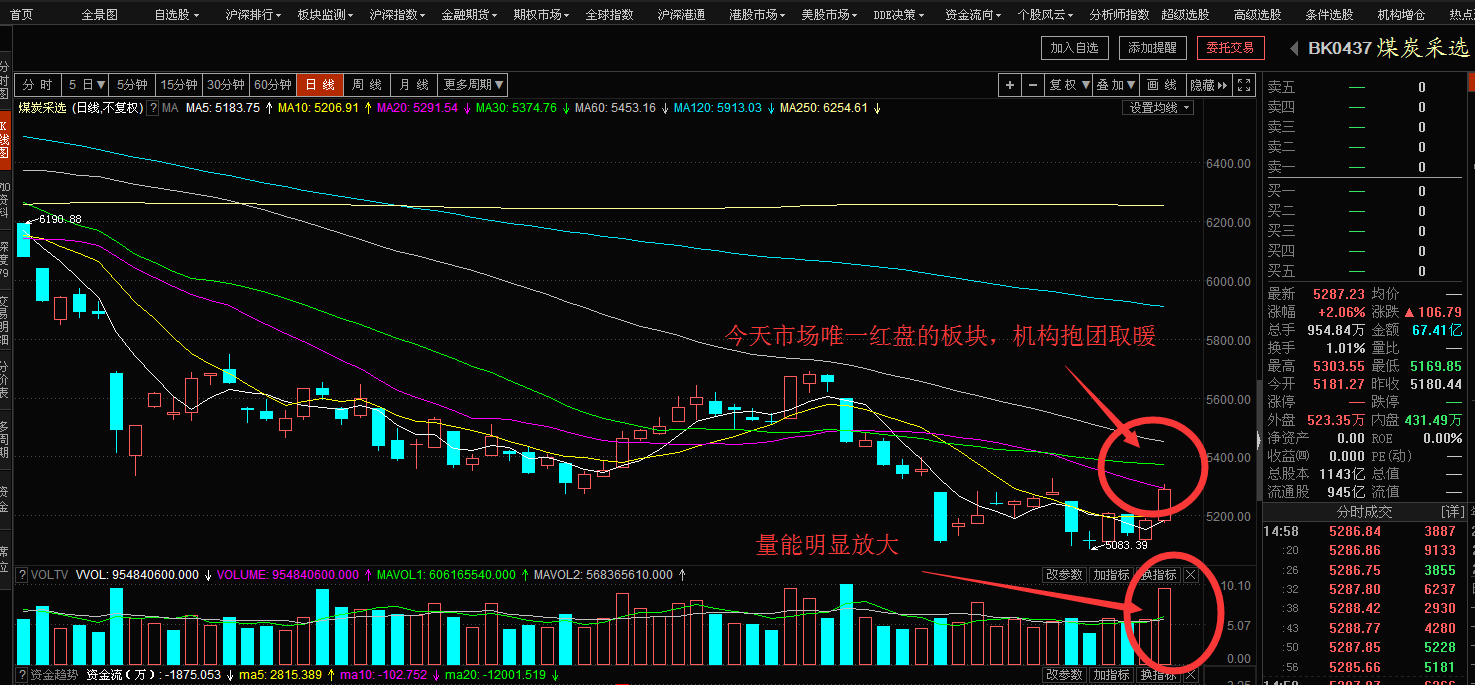The image size is (1475, 685).
Task: Open the 超级选股 menu item
Action: point(1185,15)
